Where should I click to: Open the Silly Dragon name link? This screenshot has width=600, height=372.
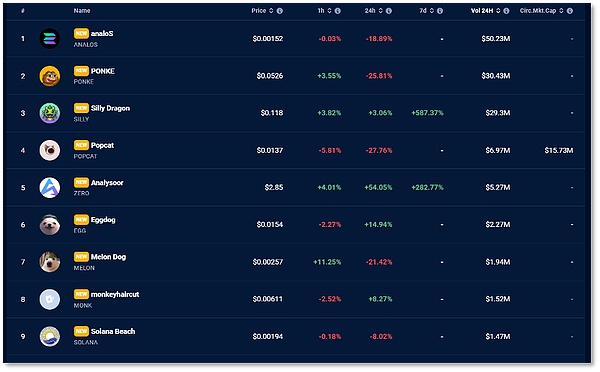pos(110,108)
